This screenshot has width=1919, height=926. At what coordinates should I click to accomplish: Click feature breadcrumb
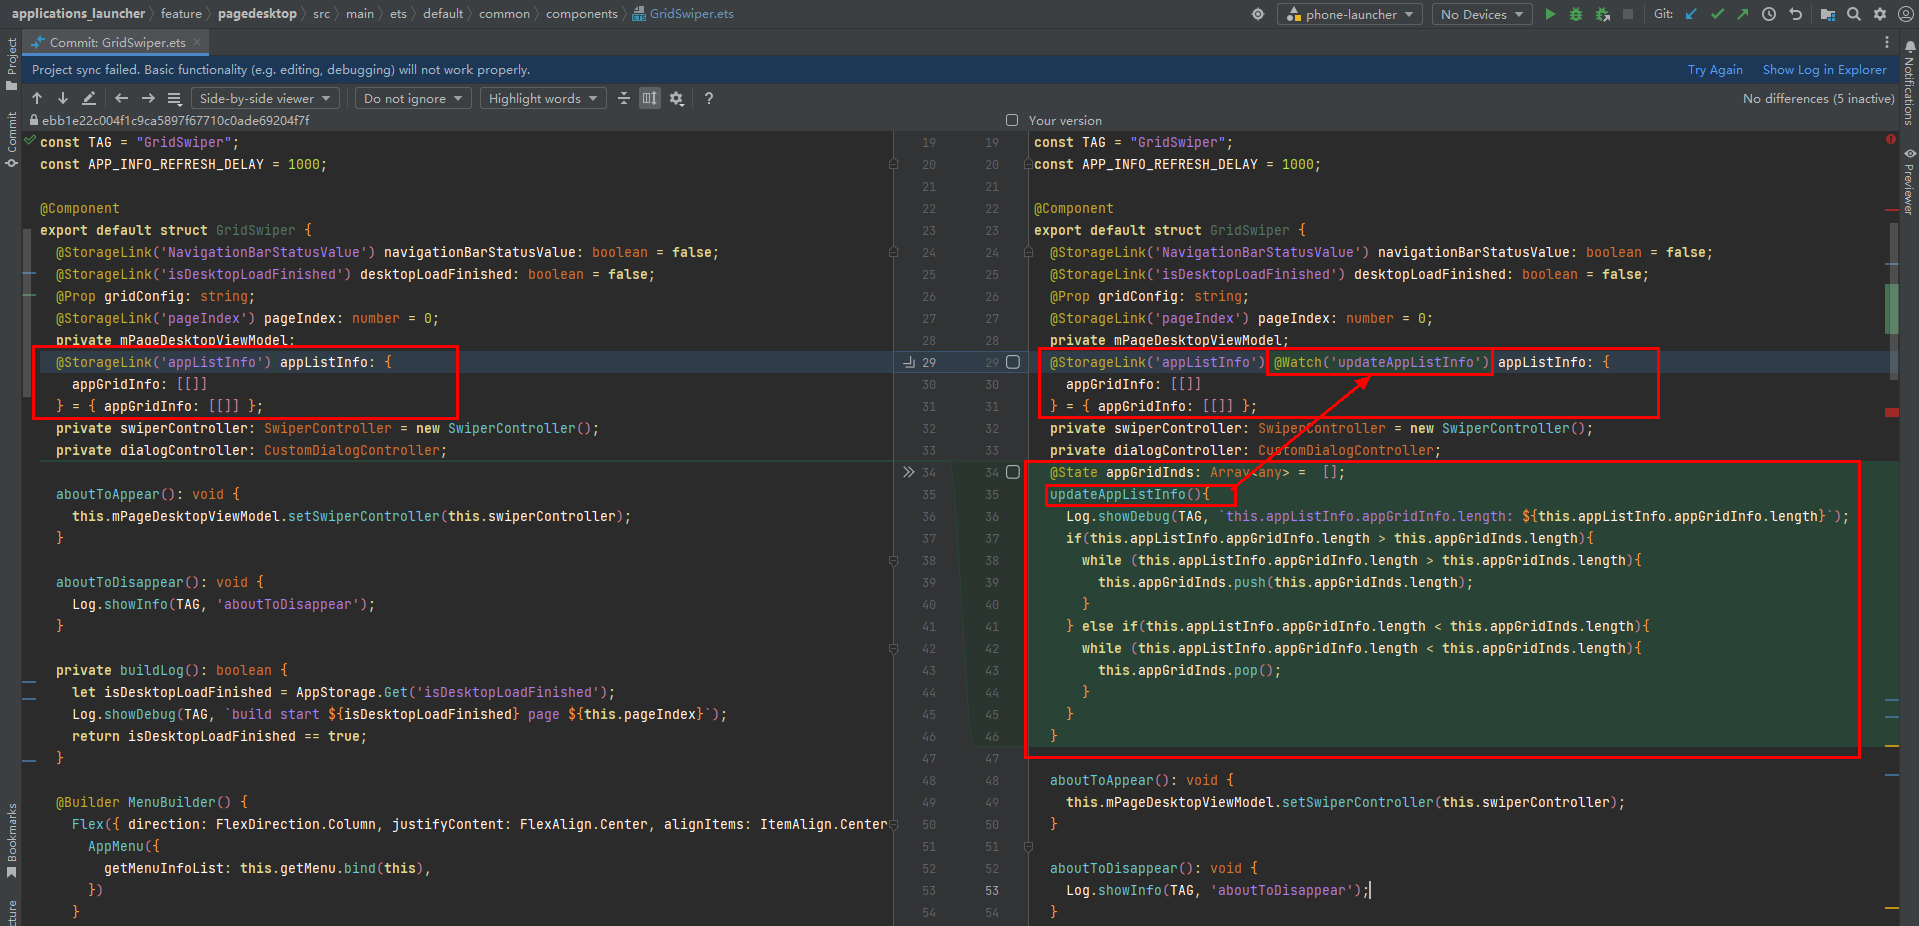click(181, 14)
